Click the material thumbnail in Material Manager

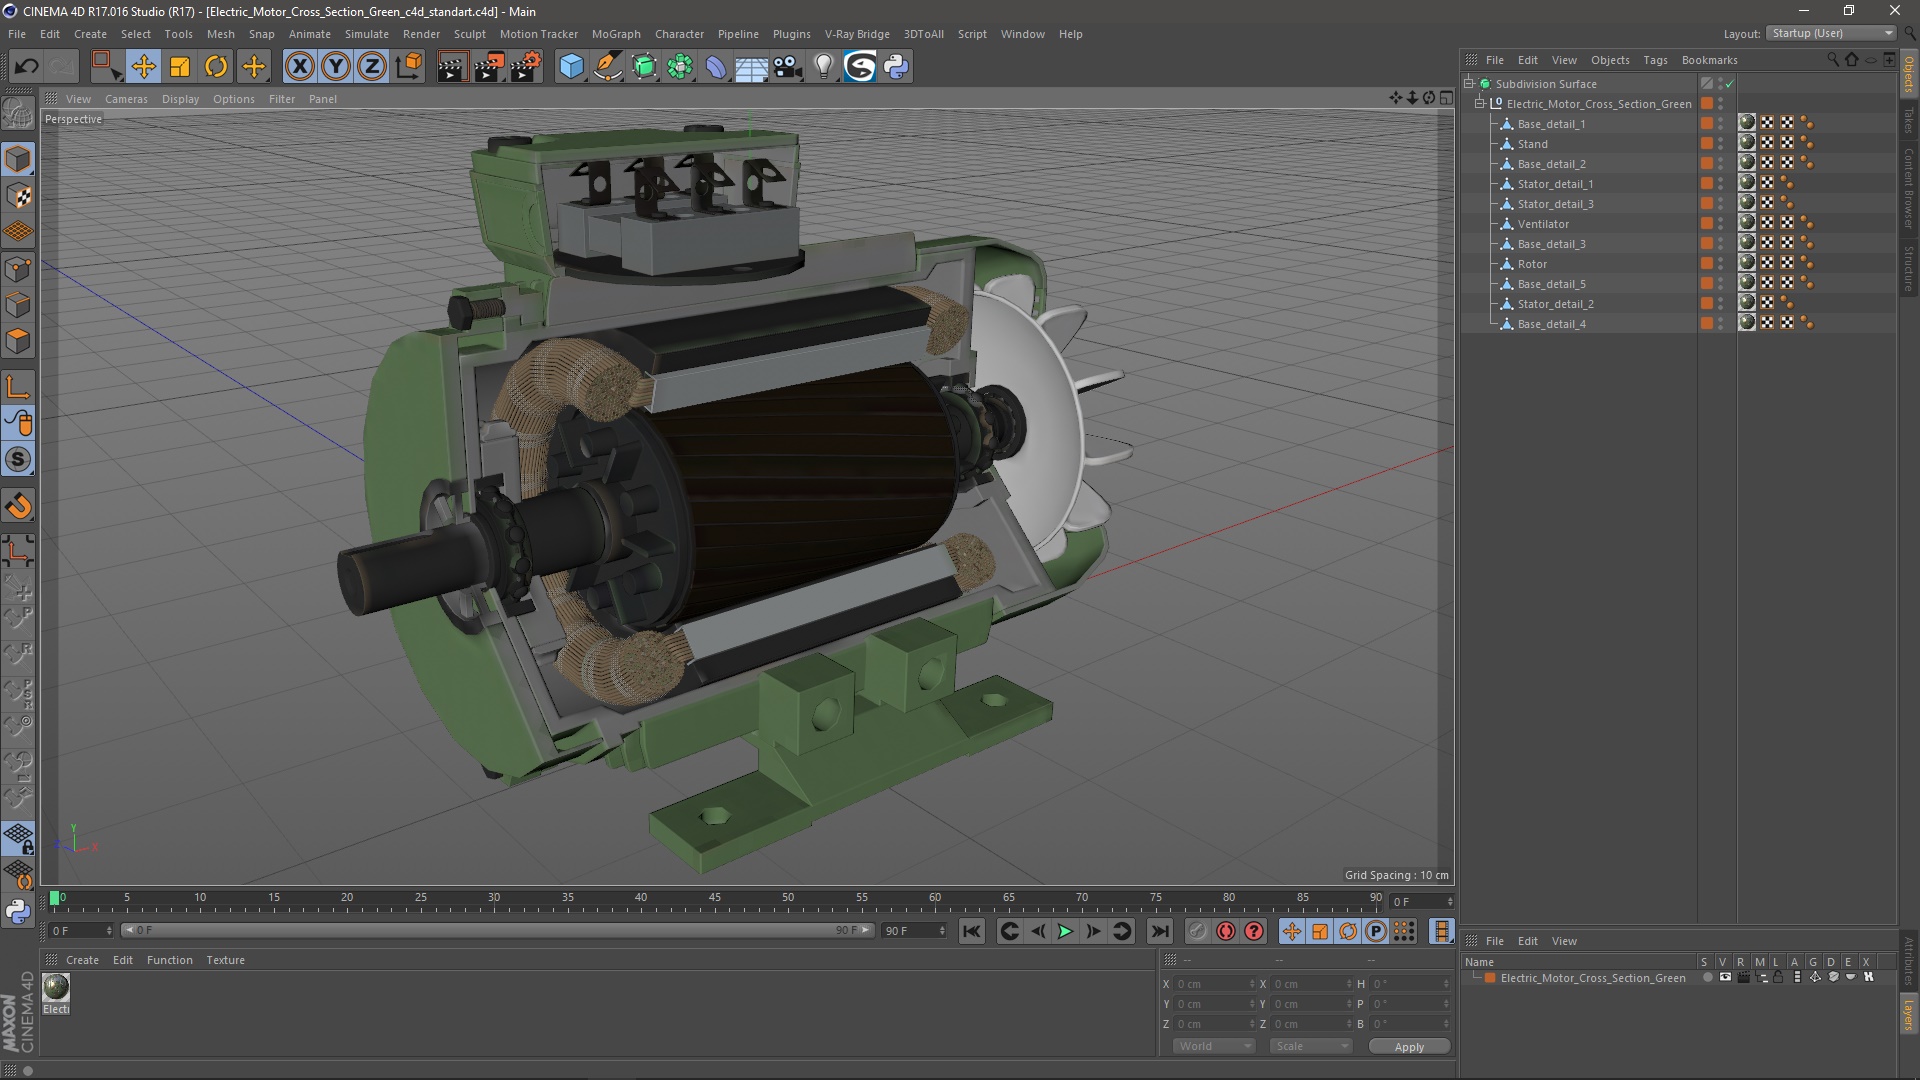56,988
